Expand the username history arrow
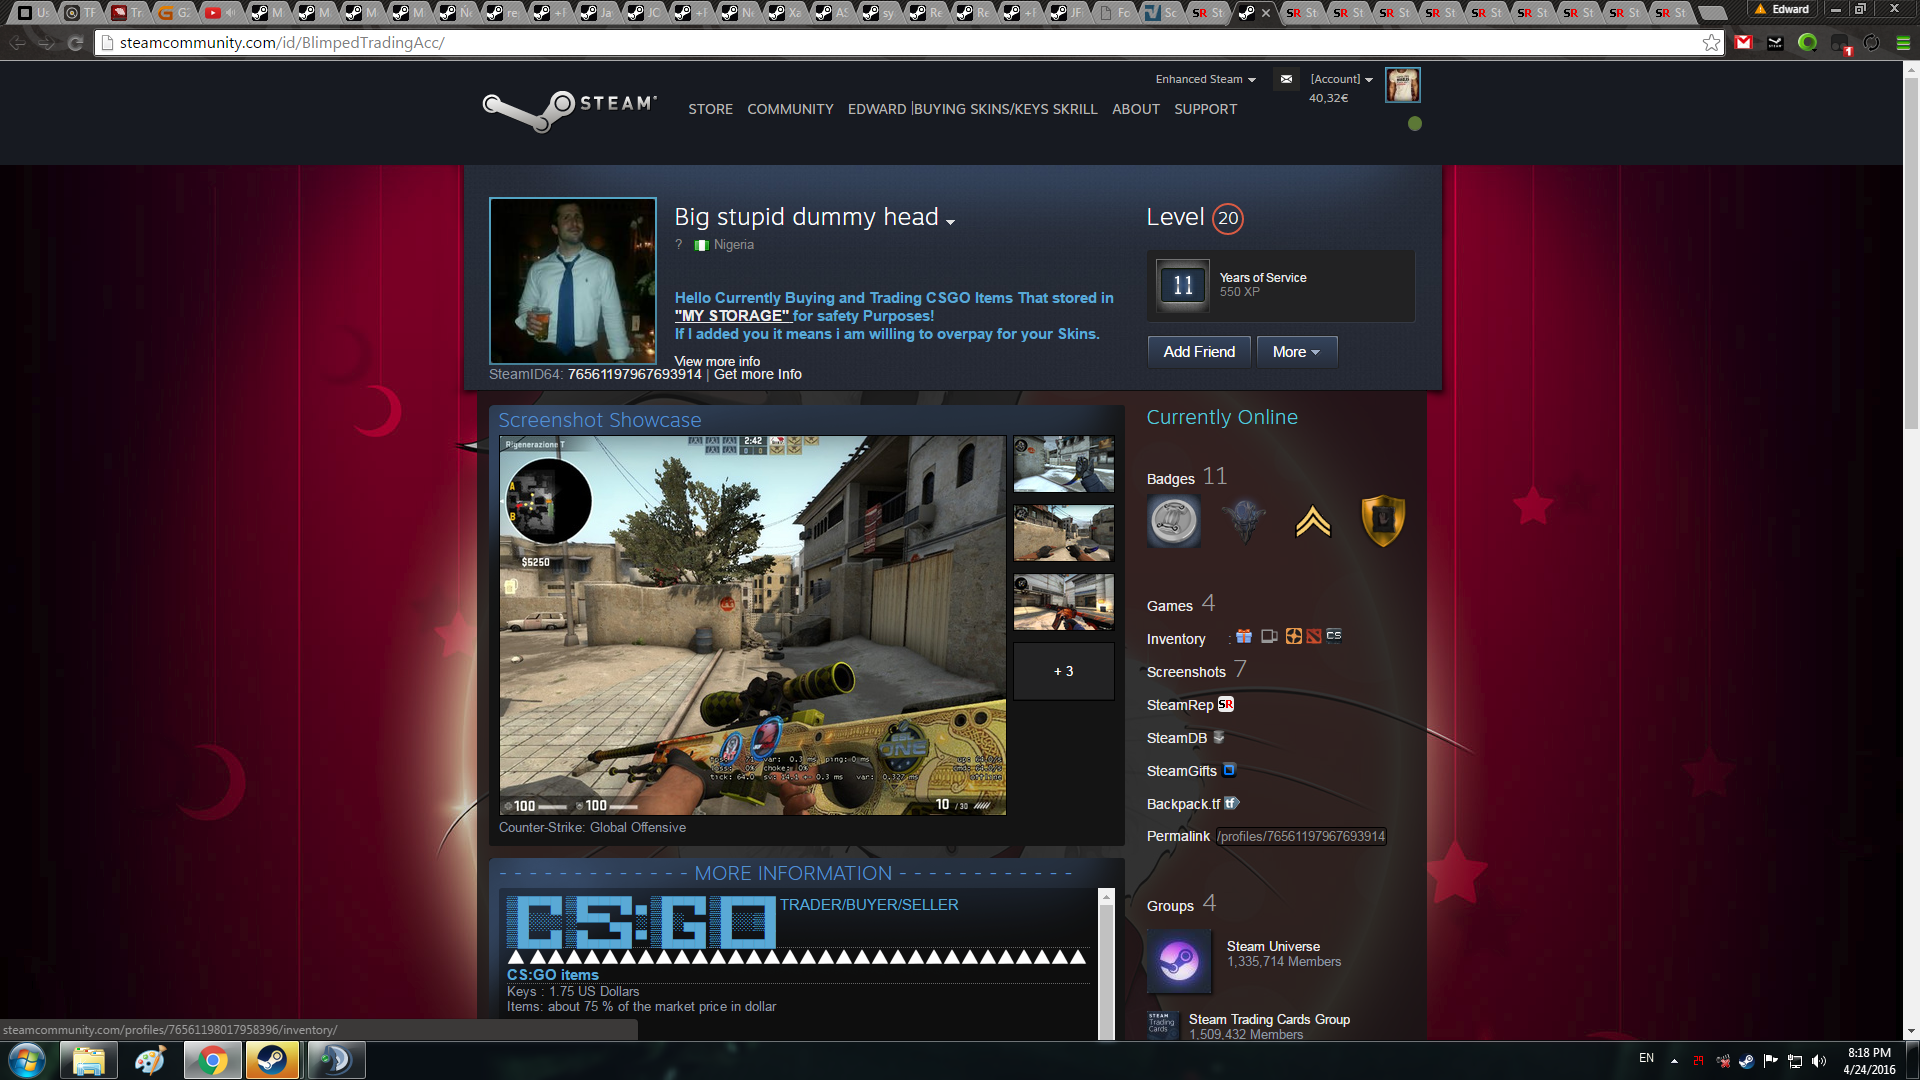 click(x=950, y=222)
